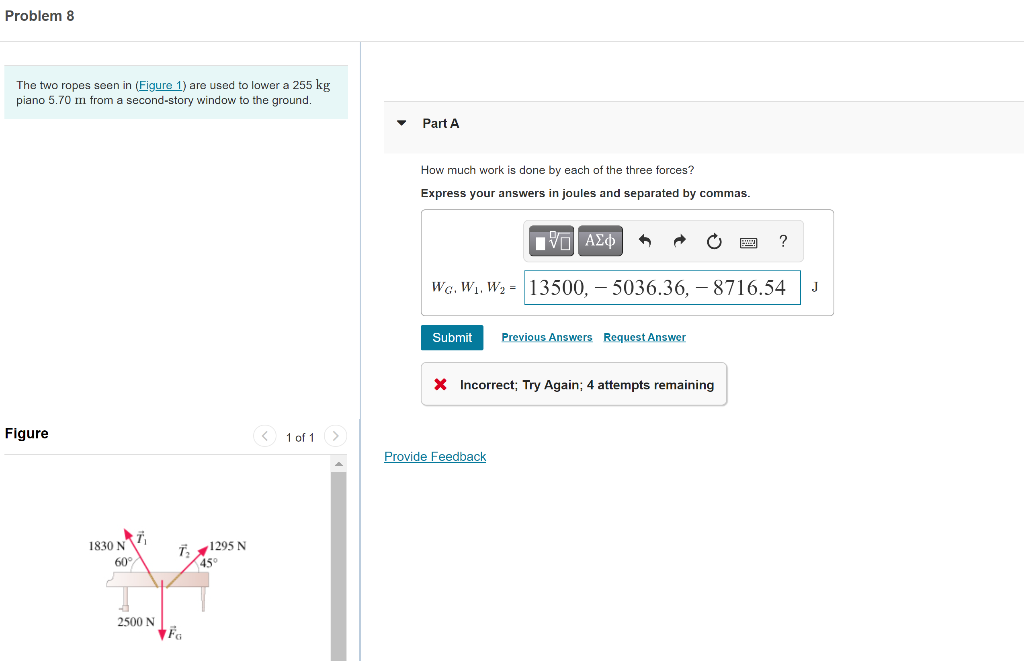The width and height of the screenshot is (1024, 661).
Task: Click the 'How much work is done' question text
Action: [558, 170]
